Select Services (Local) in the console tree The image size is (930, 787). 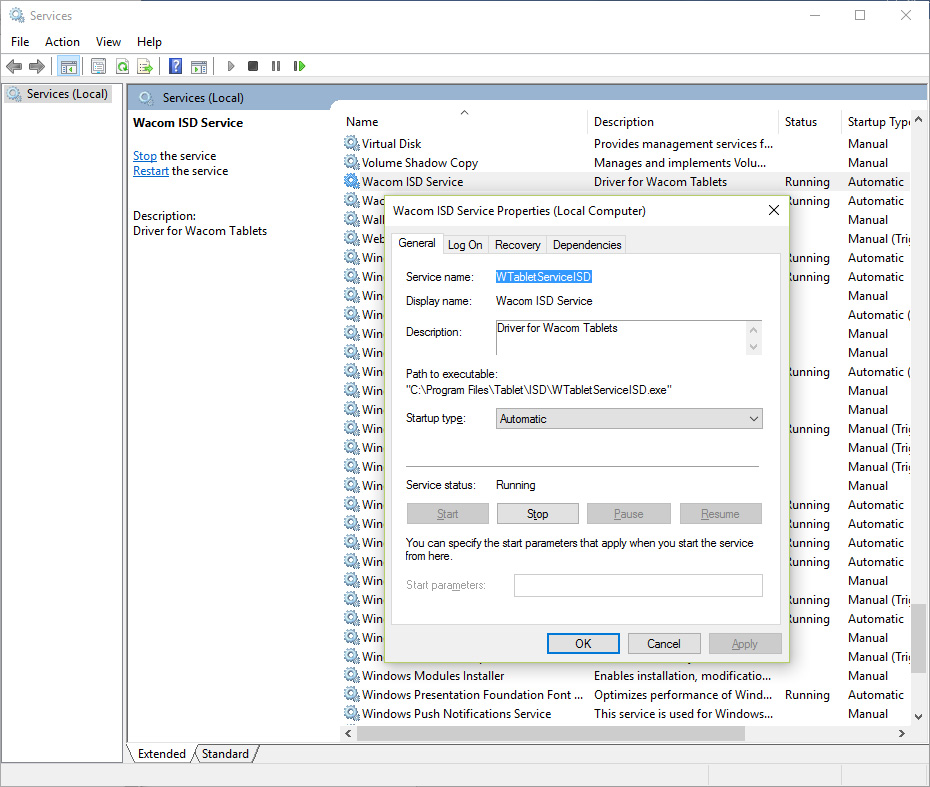point(58,94)
